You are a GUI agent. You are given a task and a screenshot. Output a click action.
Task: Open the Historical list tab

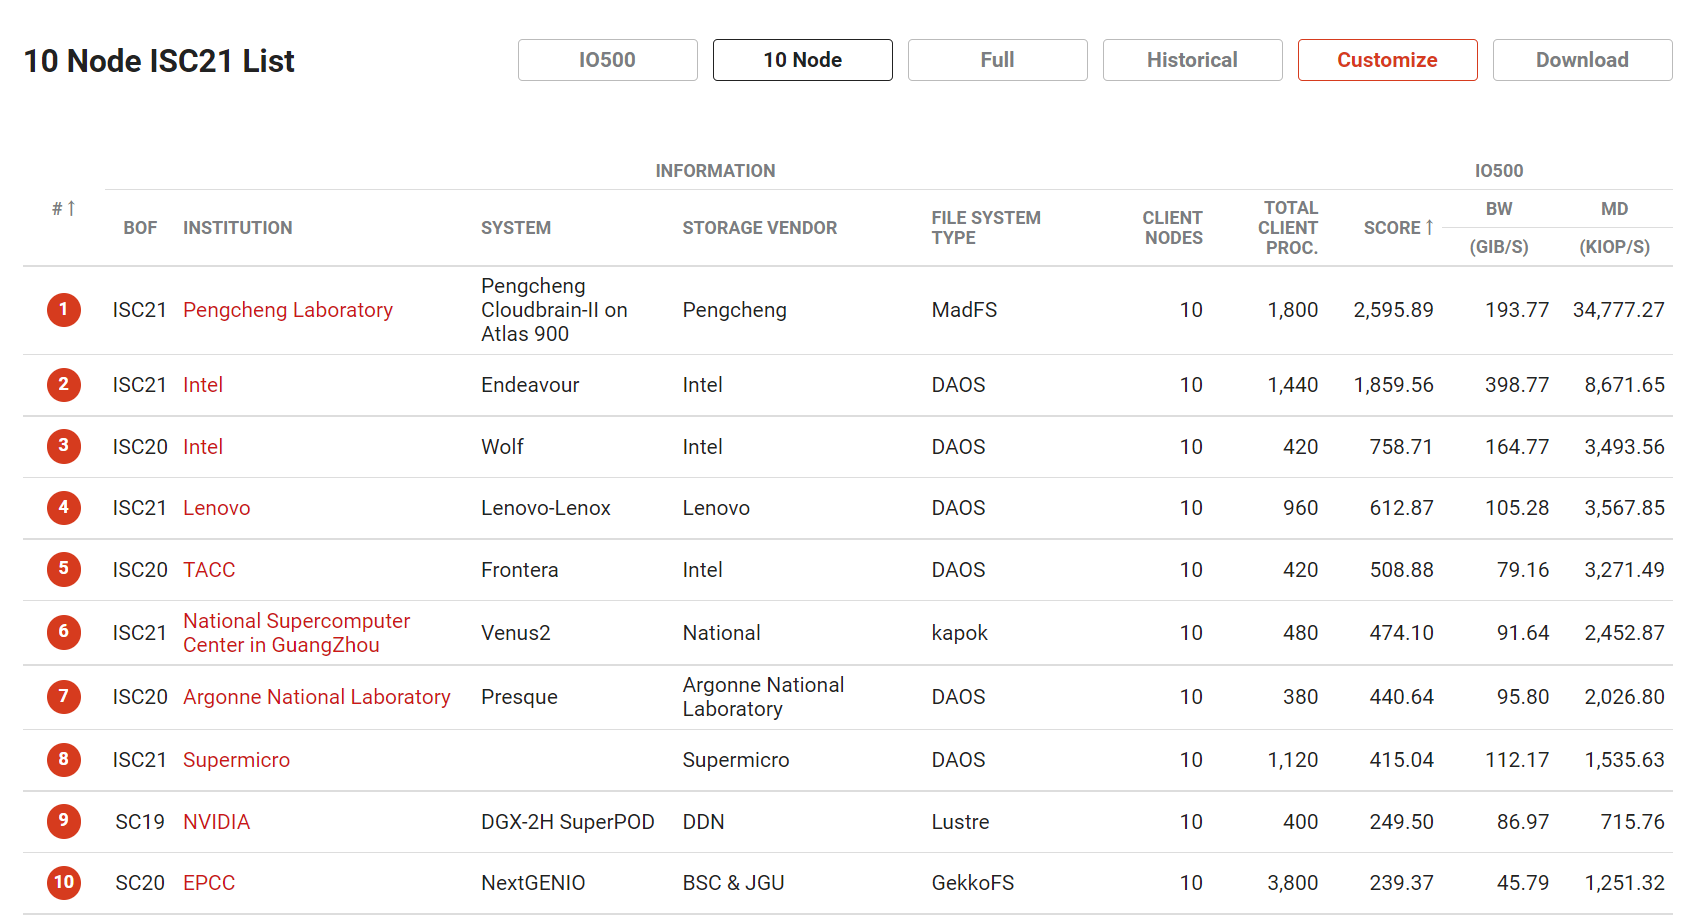click(x=1193, y=60)
